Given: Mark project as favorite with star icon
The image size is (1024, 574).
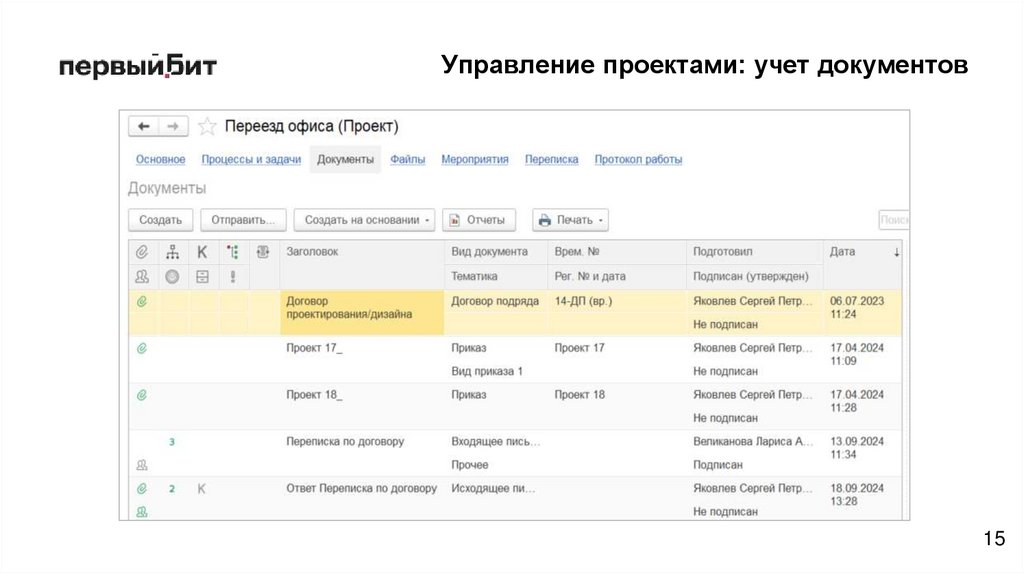Looking at the screenshot, I should click(207, 126).
